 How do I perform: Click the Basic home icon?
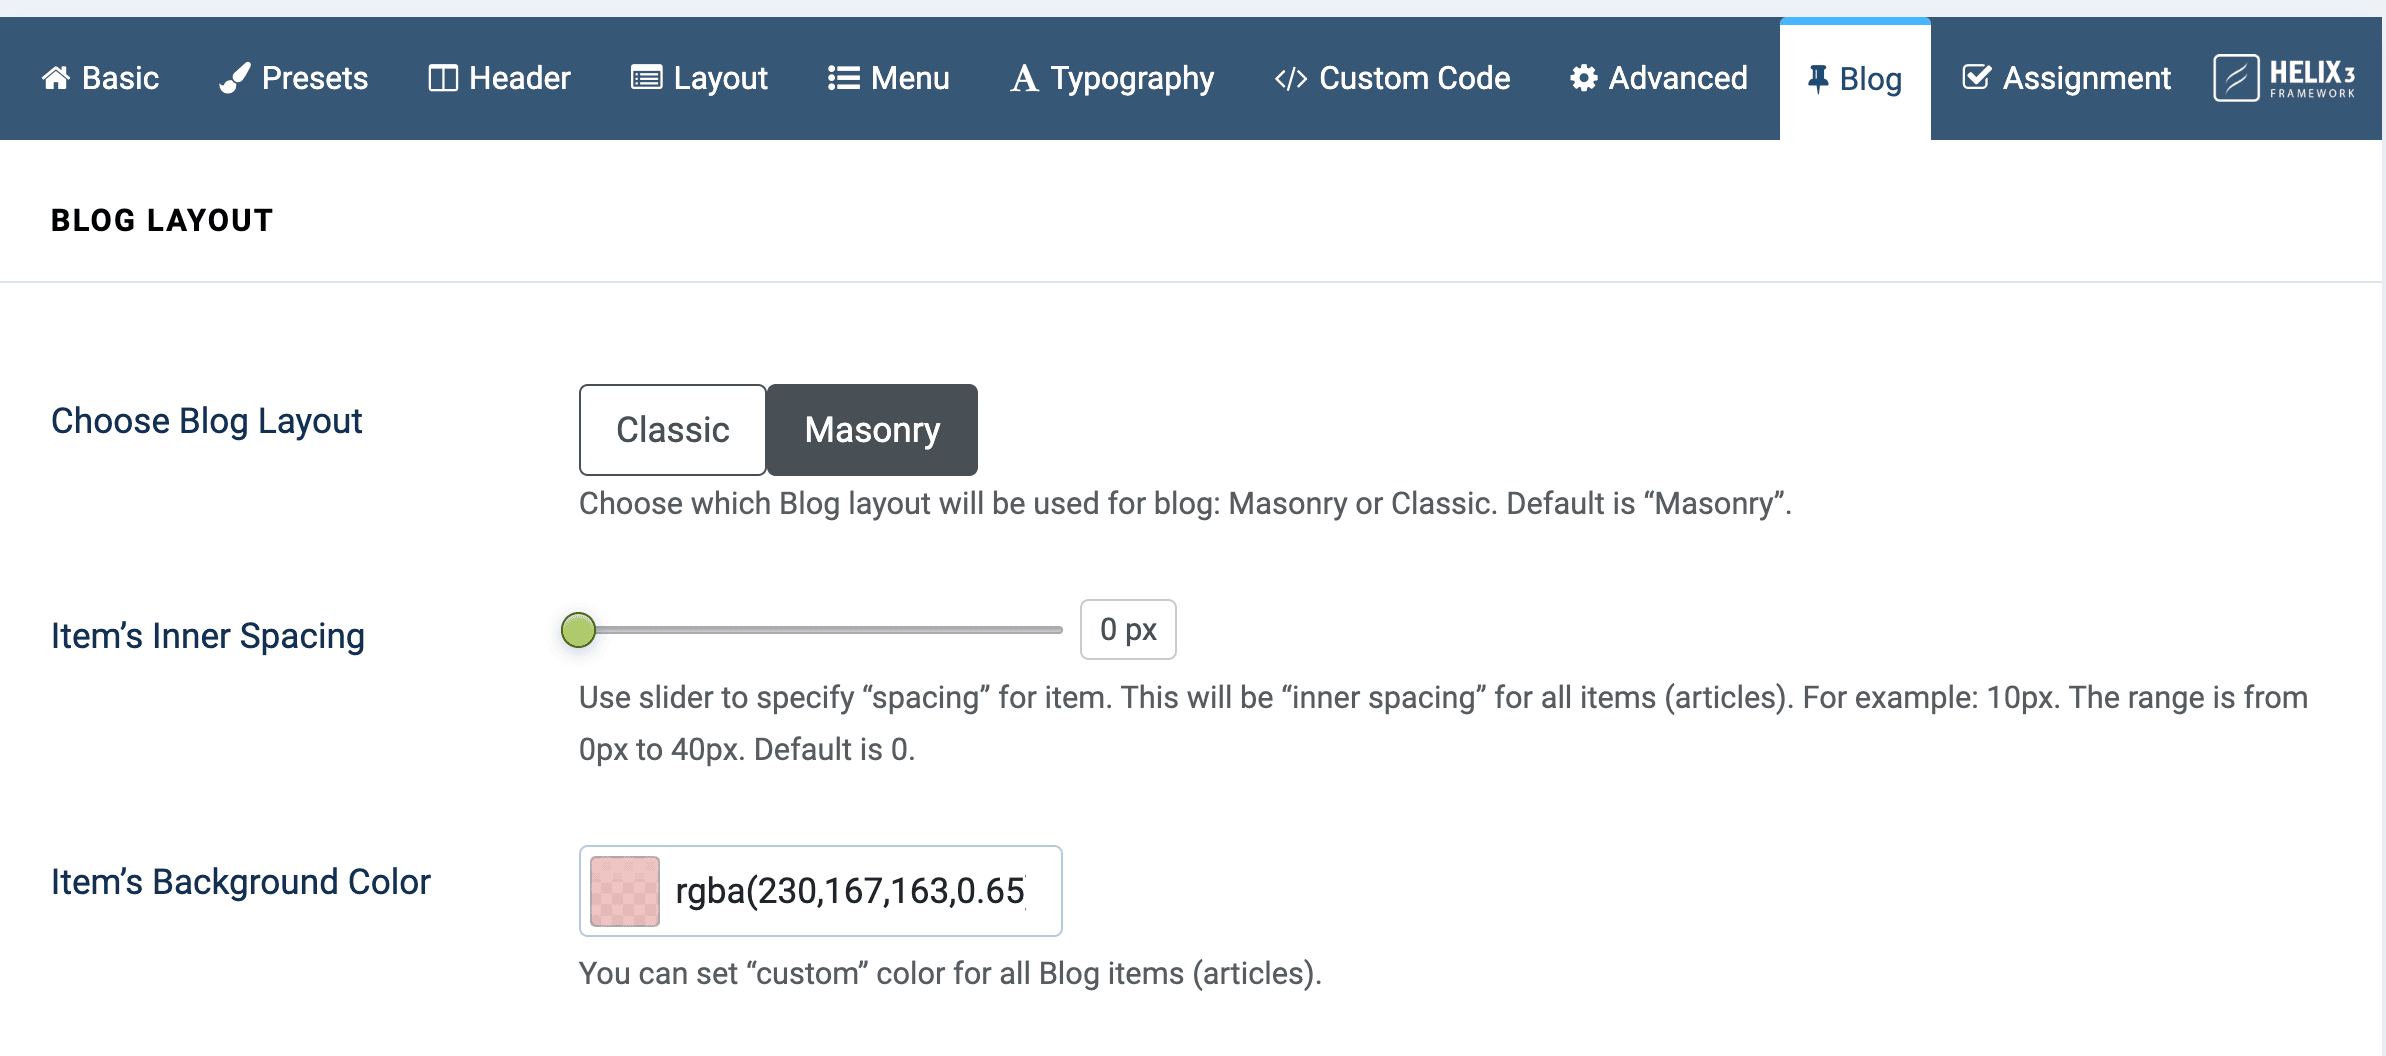pos(57,78)
